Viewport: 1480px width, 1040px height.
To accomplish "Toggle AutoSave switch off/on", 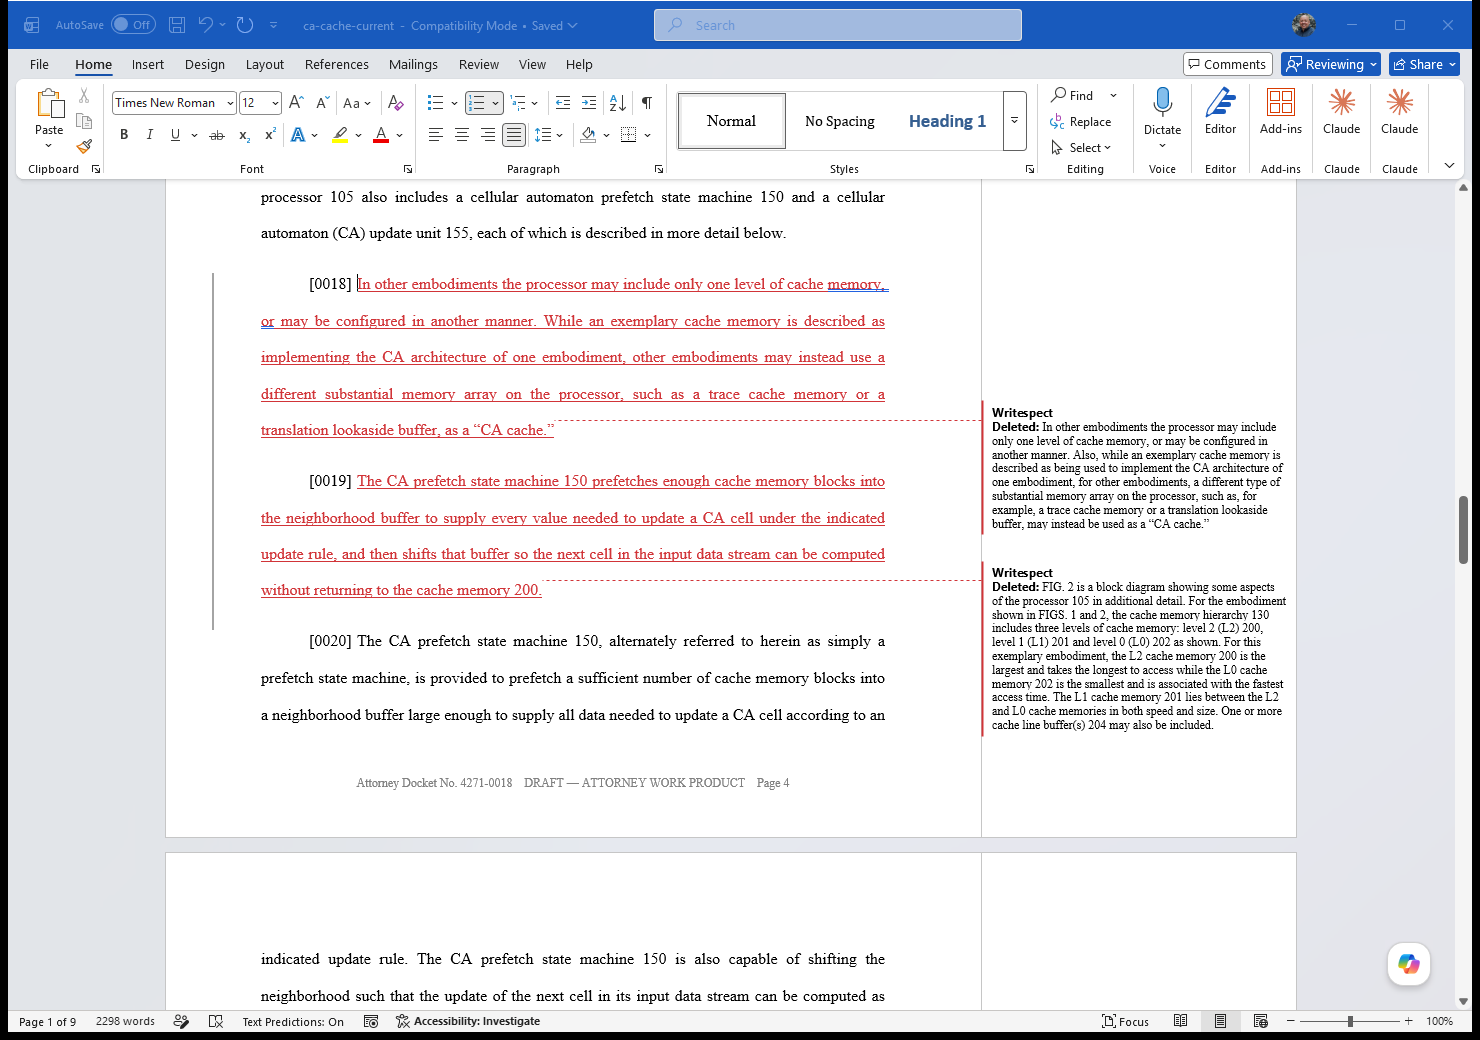I will pos(133,25).
